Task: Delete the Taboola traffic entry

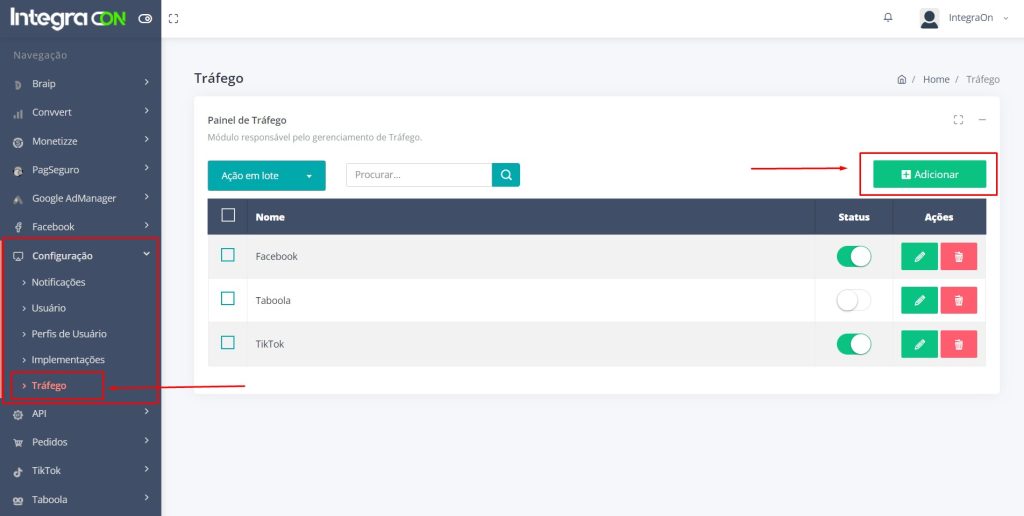Action: tap(958, 300)
